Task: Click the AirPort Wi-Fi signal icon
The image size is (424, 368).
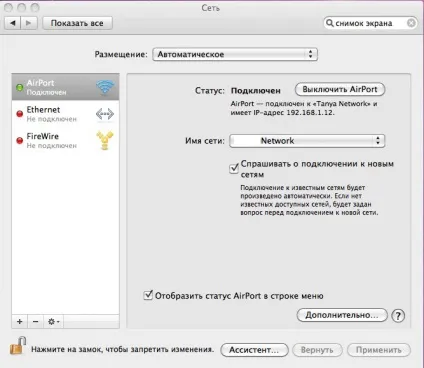Action: 105,87
